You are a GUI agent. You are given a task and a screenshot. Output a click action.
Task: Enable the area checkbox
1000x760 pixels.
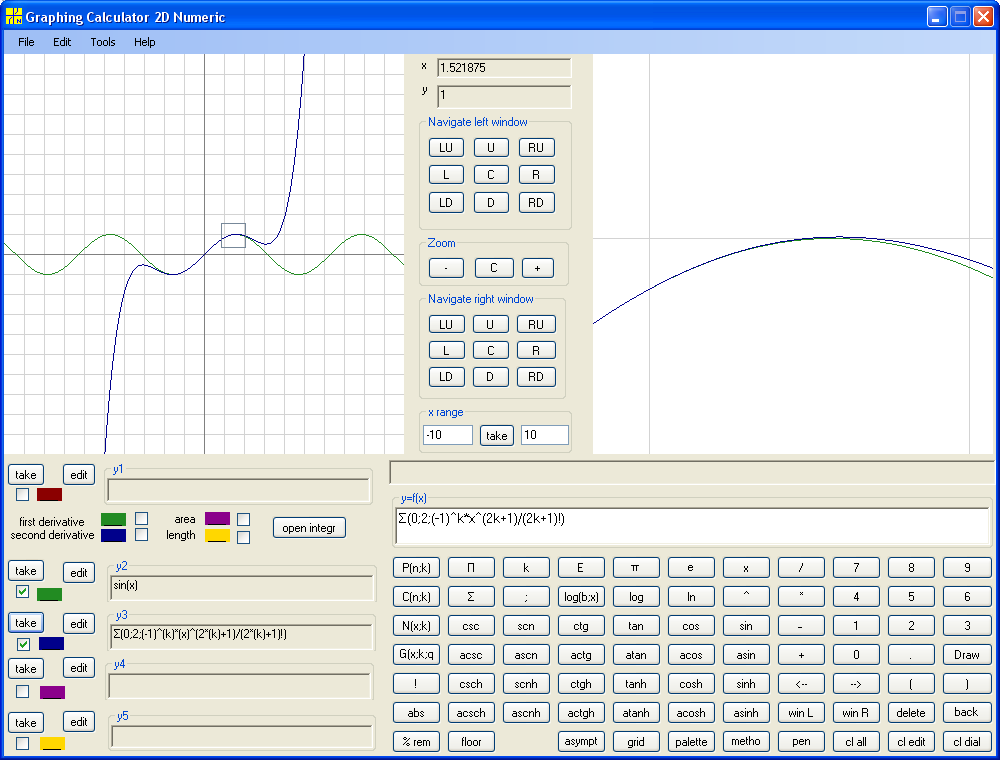click(x=243, y=520)
